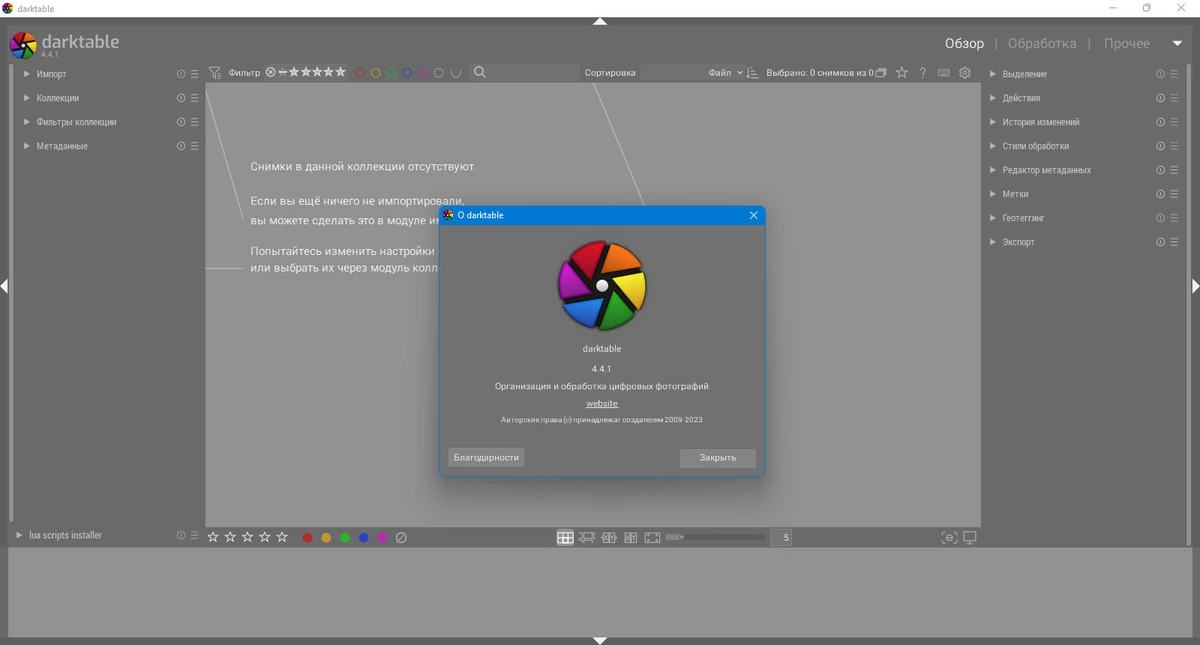Apply red color label in bottom bar

[x=307, y=538]
